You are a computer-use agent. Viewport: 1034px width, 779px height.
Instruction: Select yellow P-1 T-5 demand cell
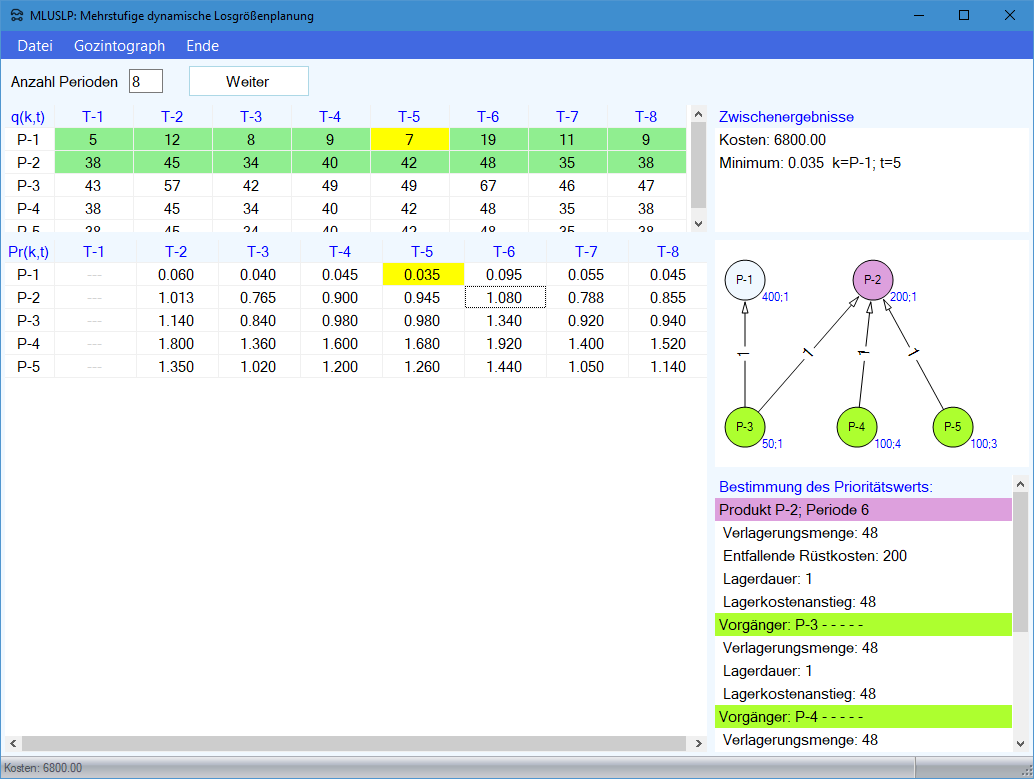[409, 140]
